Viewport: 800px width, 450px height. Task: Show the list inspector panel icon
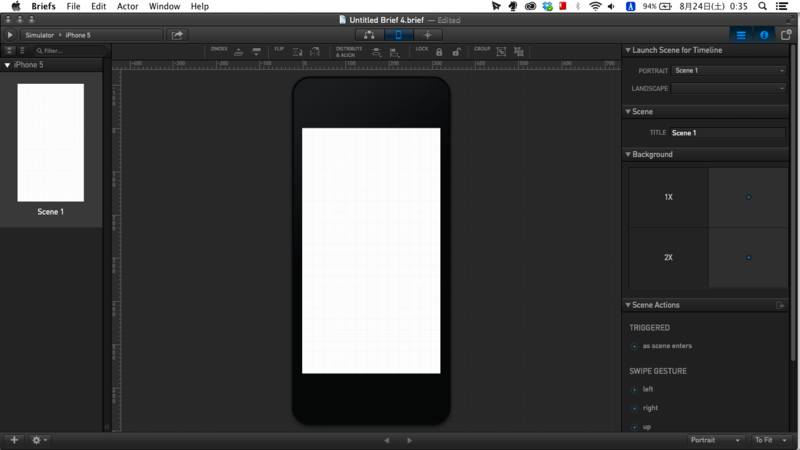(741, 35)
